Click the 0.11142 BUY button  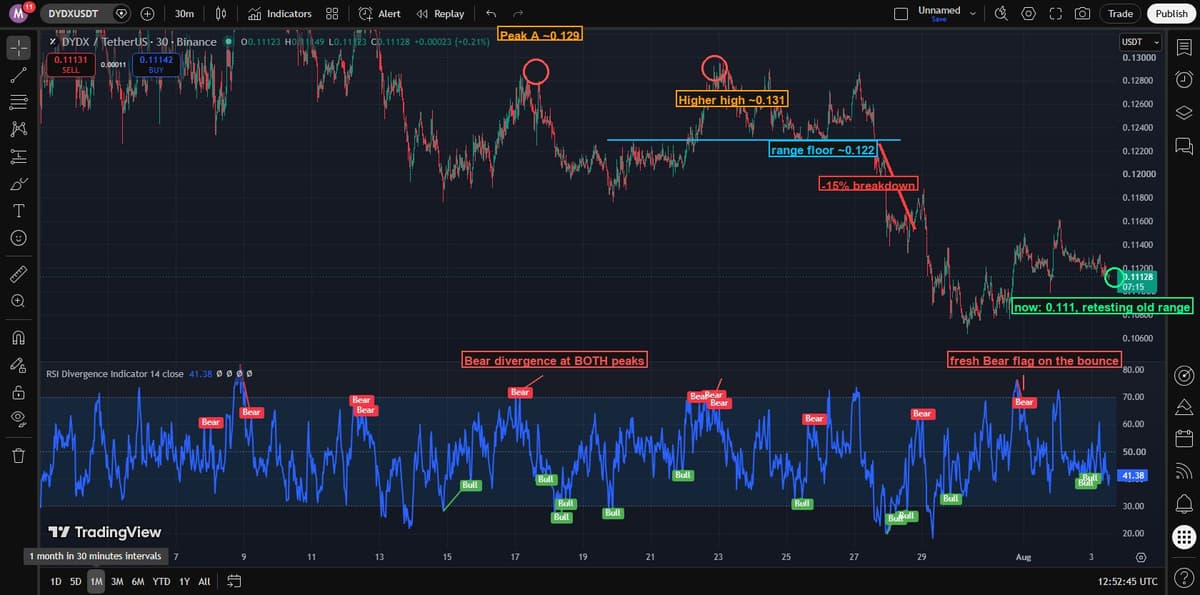pos(156,65)
